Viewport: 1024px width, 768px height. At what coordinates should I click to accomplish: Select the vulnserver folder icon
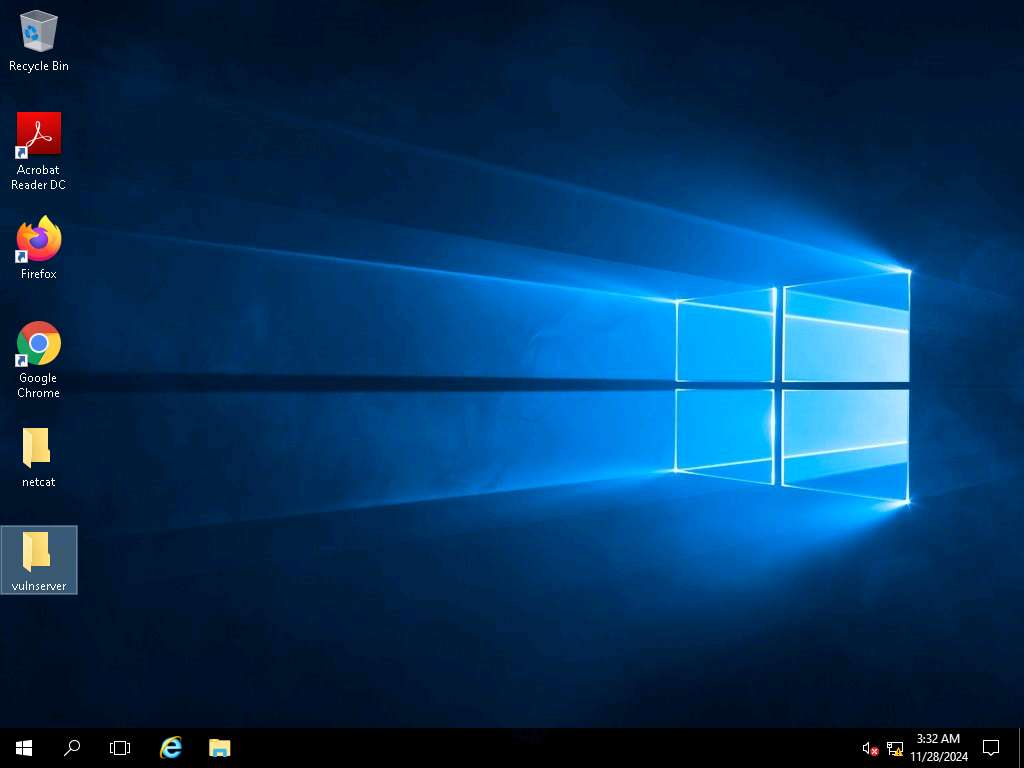point(37,552)
